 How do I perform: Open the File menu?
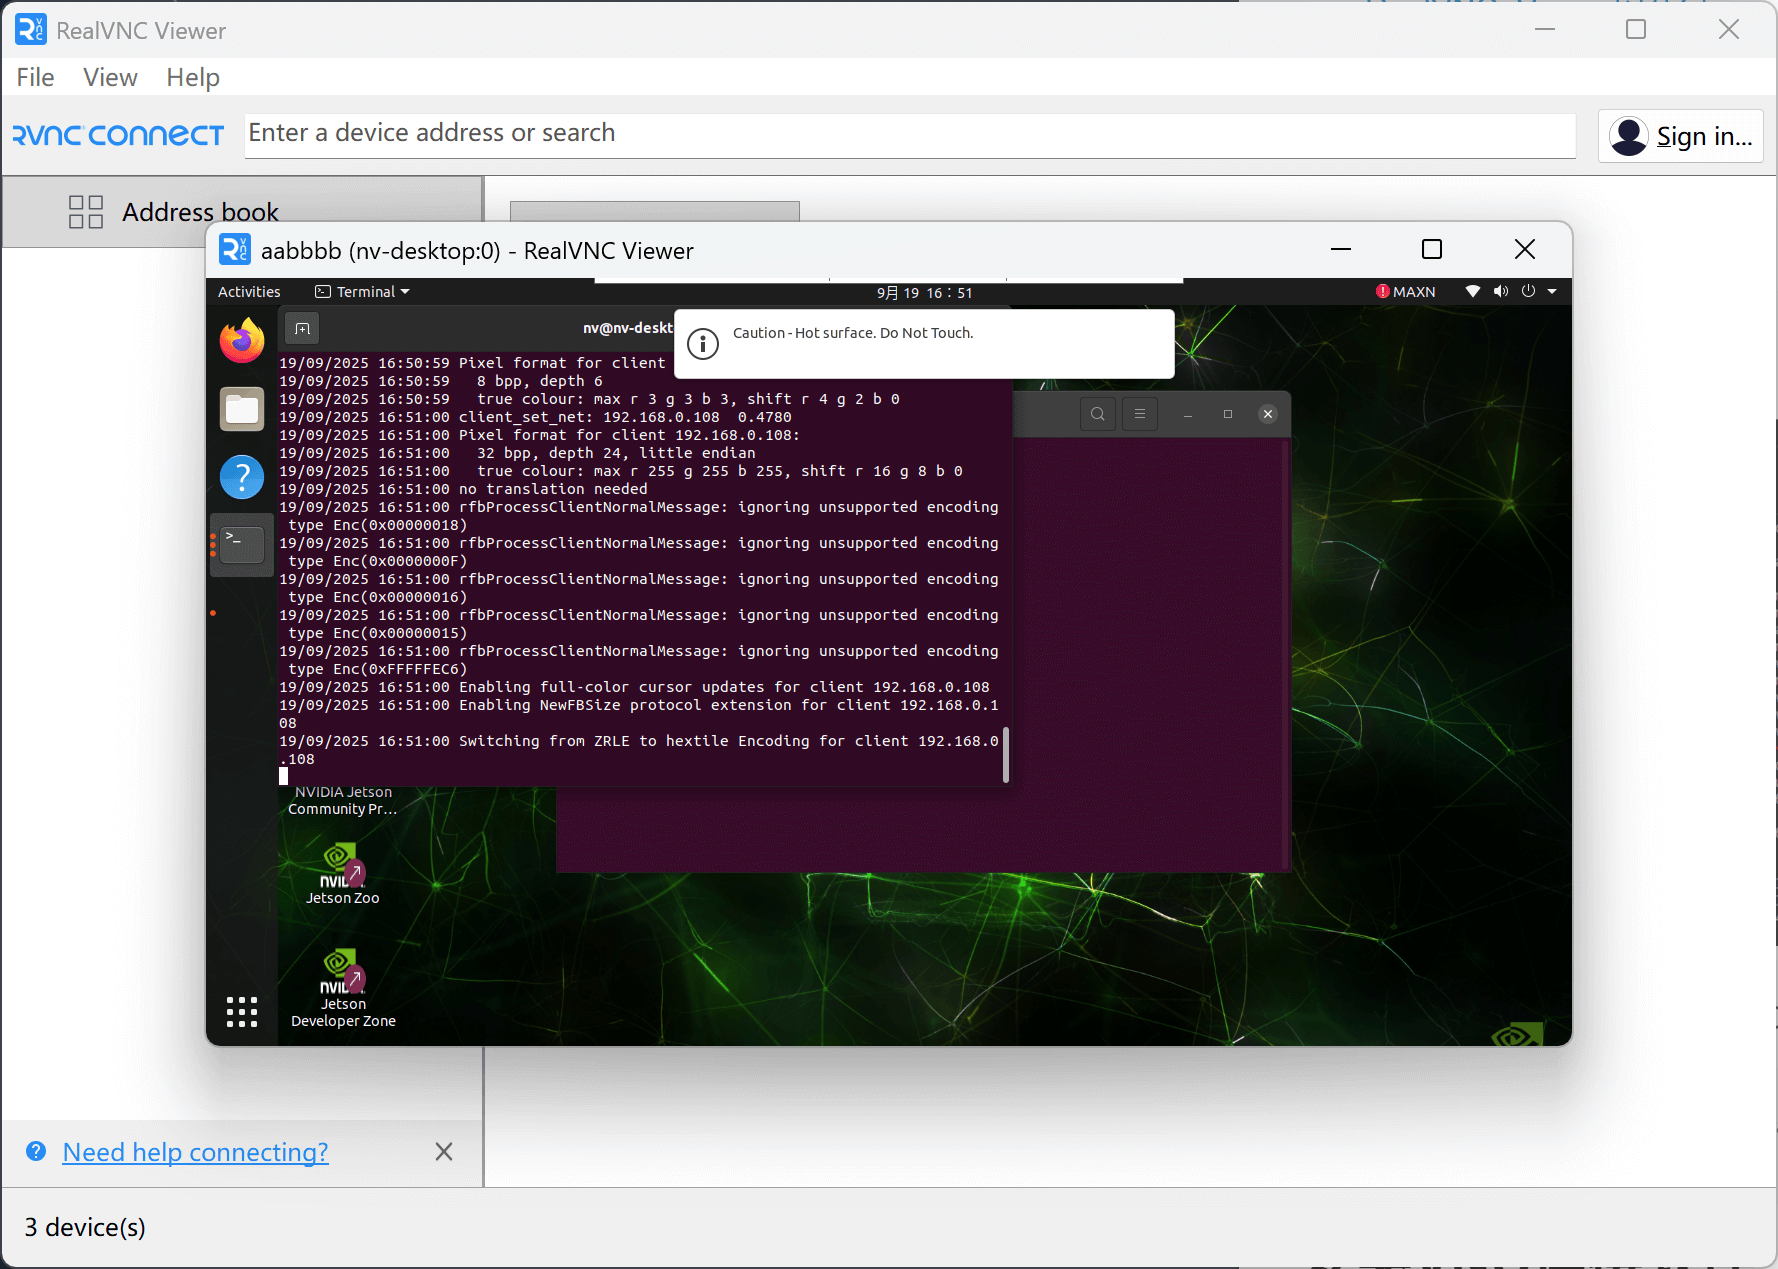click(x=35, y=77)
